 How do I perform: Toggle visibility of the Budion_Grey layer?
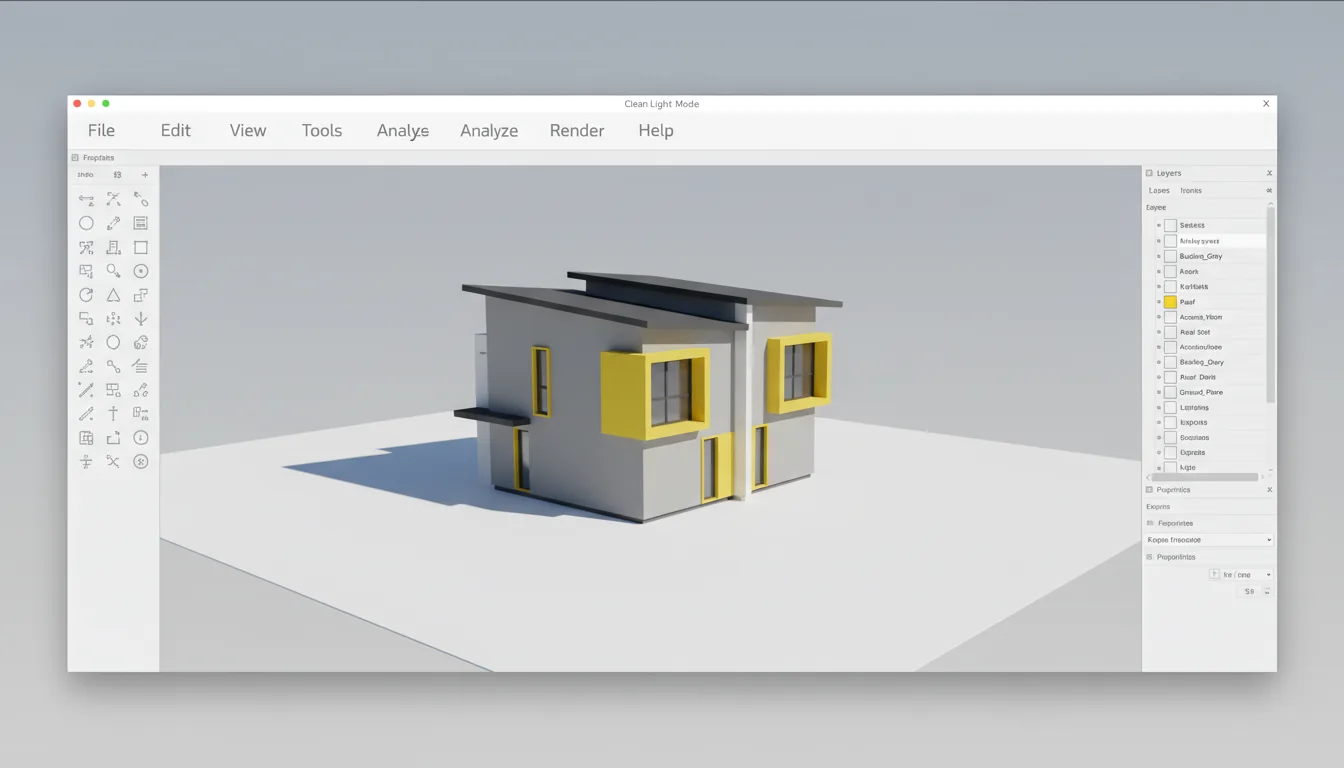coord(1157,256)
